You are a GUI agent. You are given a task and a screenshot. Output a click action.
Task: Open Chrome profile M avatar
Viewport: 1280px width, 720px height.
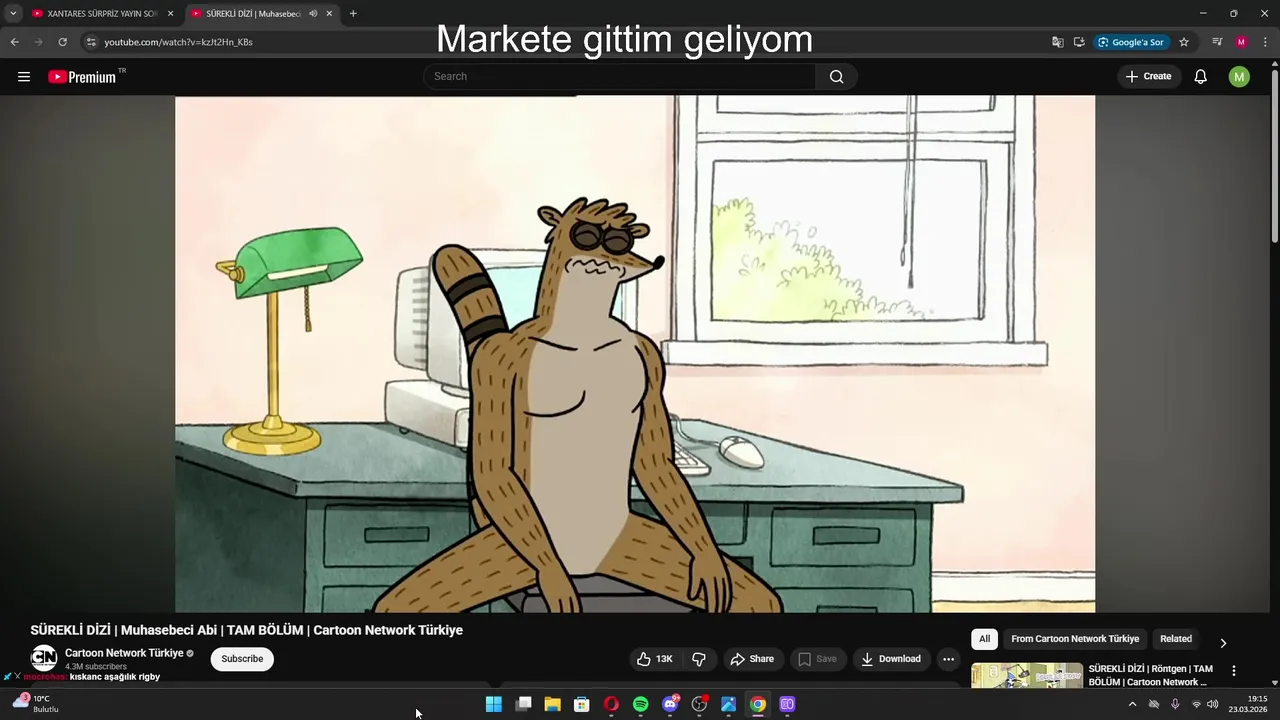coord(1241,42)
